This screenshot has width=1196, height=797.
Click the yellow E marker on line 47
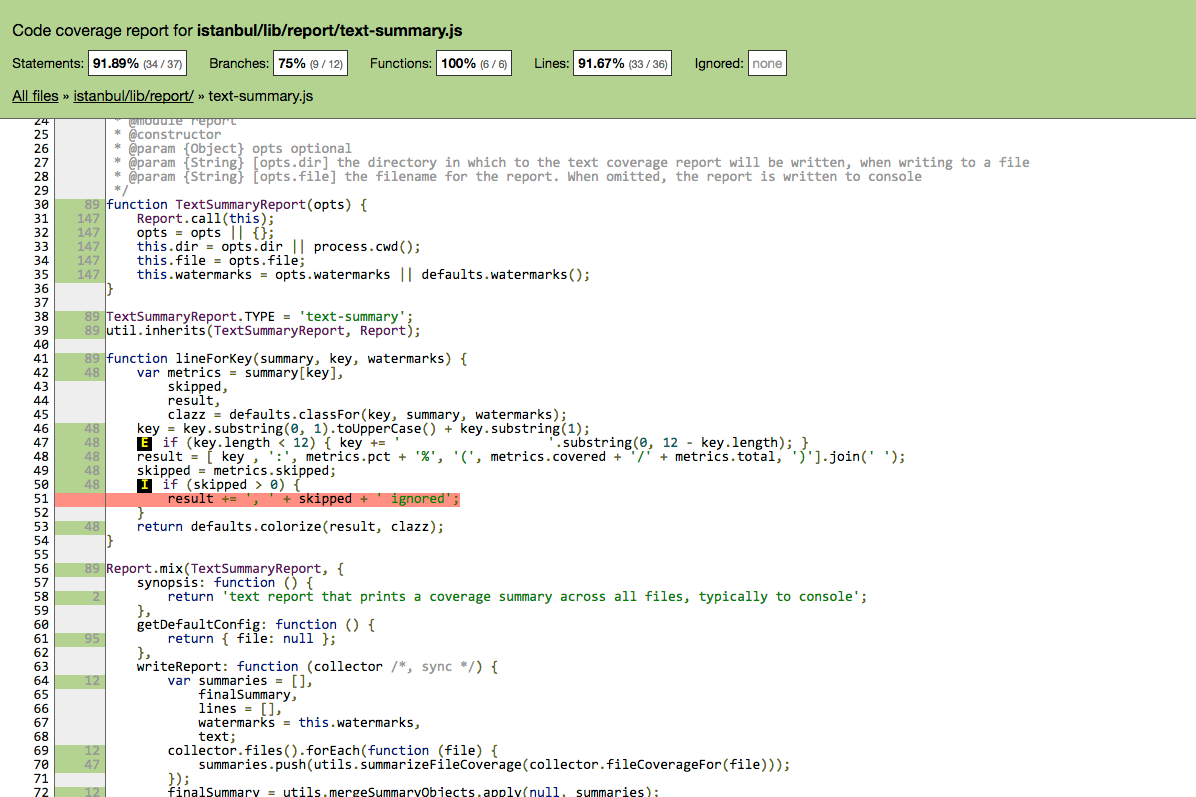pyautogui.click(x=144, y=443)
